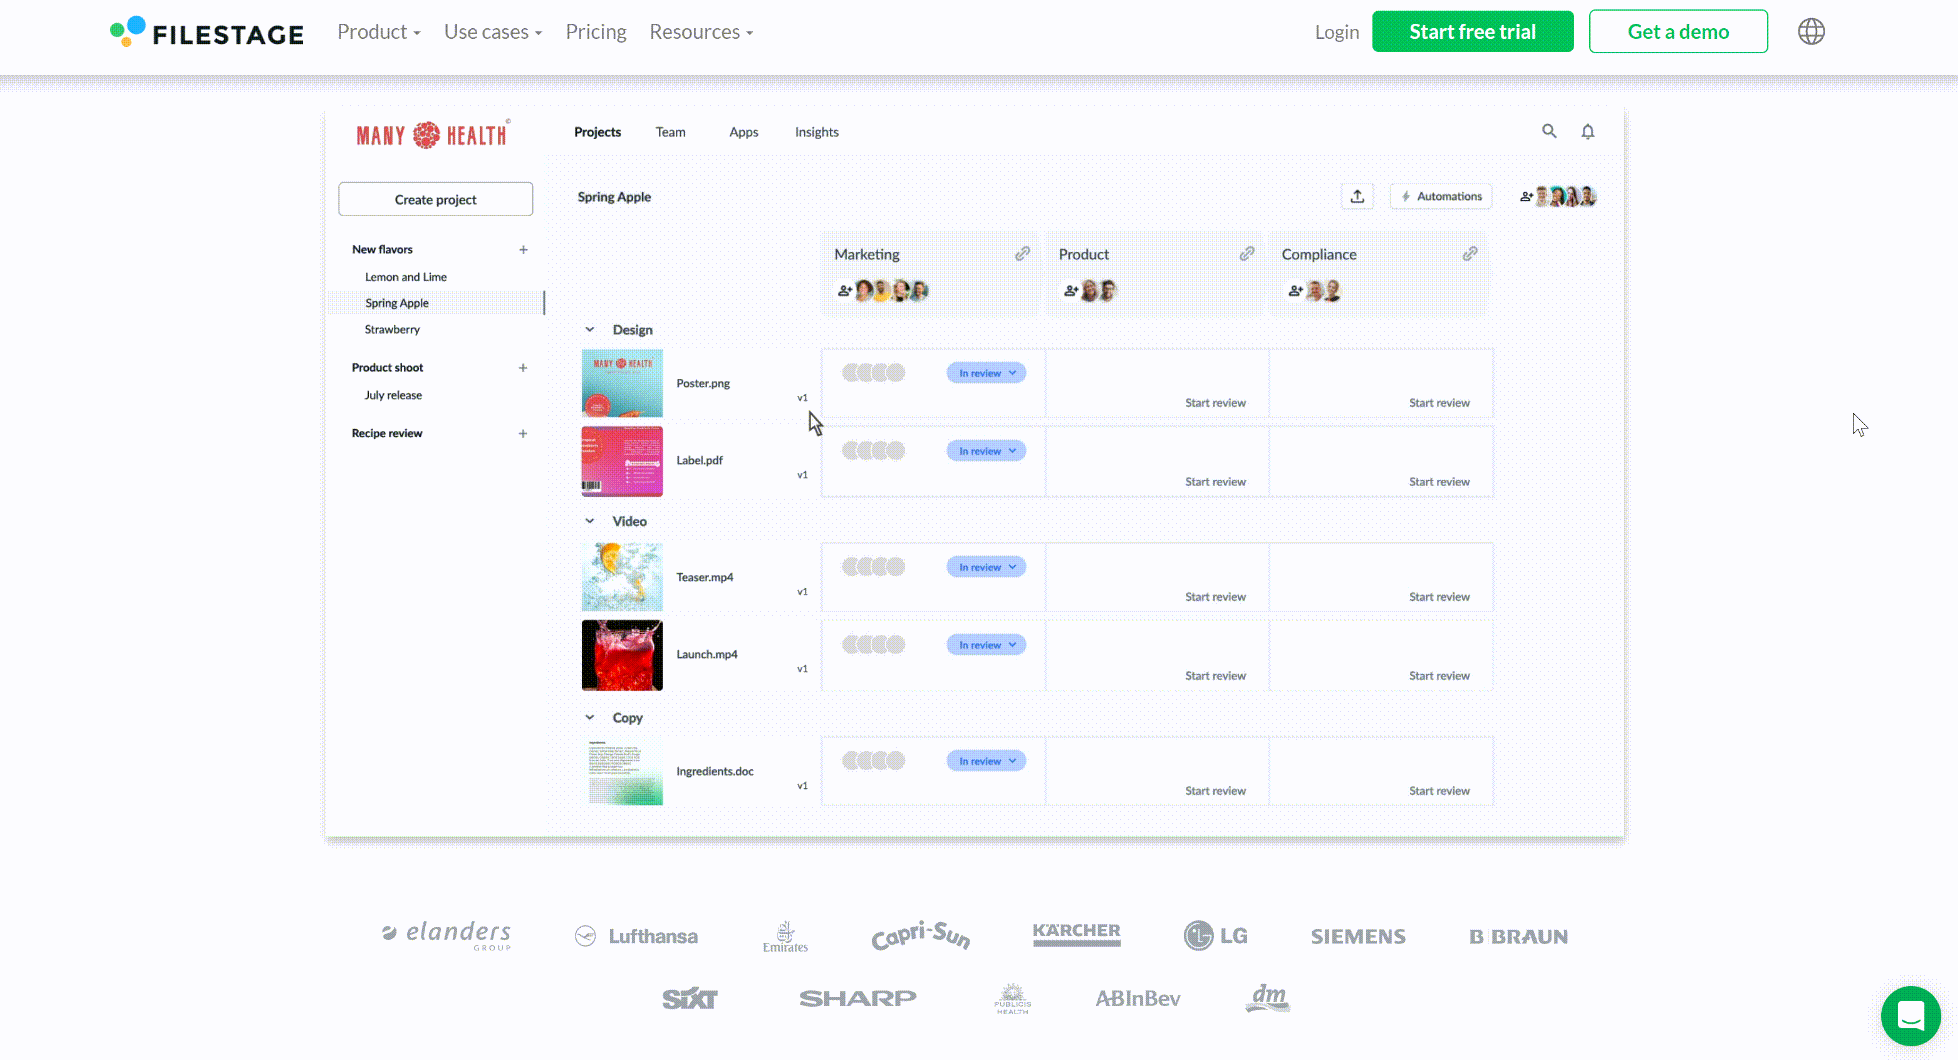Switch to the Insights tab
This screenshot has width=1958, height=1060.
816,132
